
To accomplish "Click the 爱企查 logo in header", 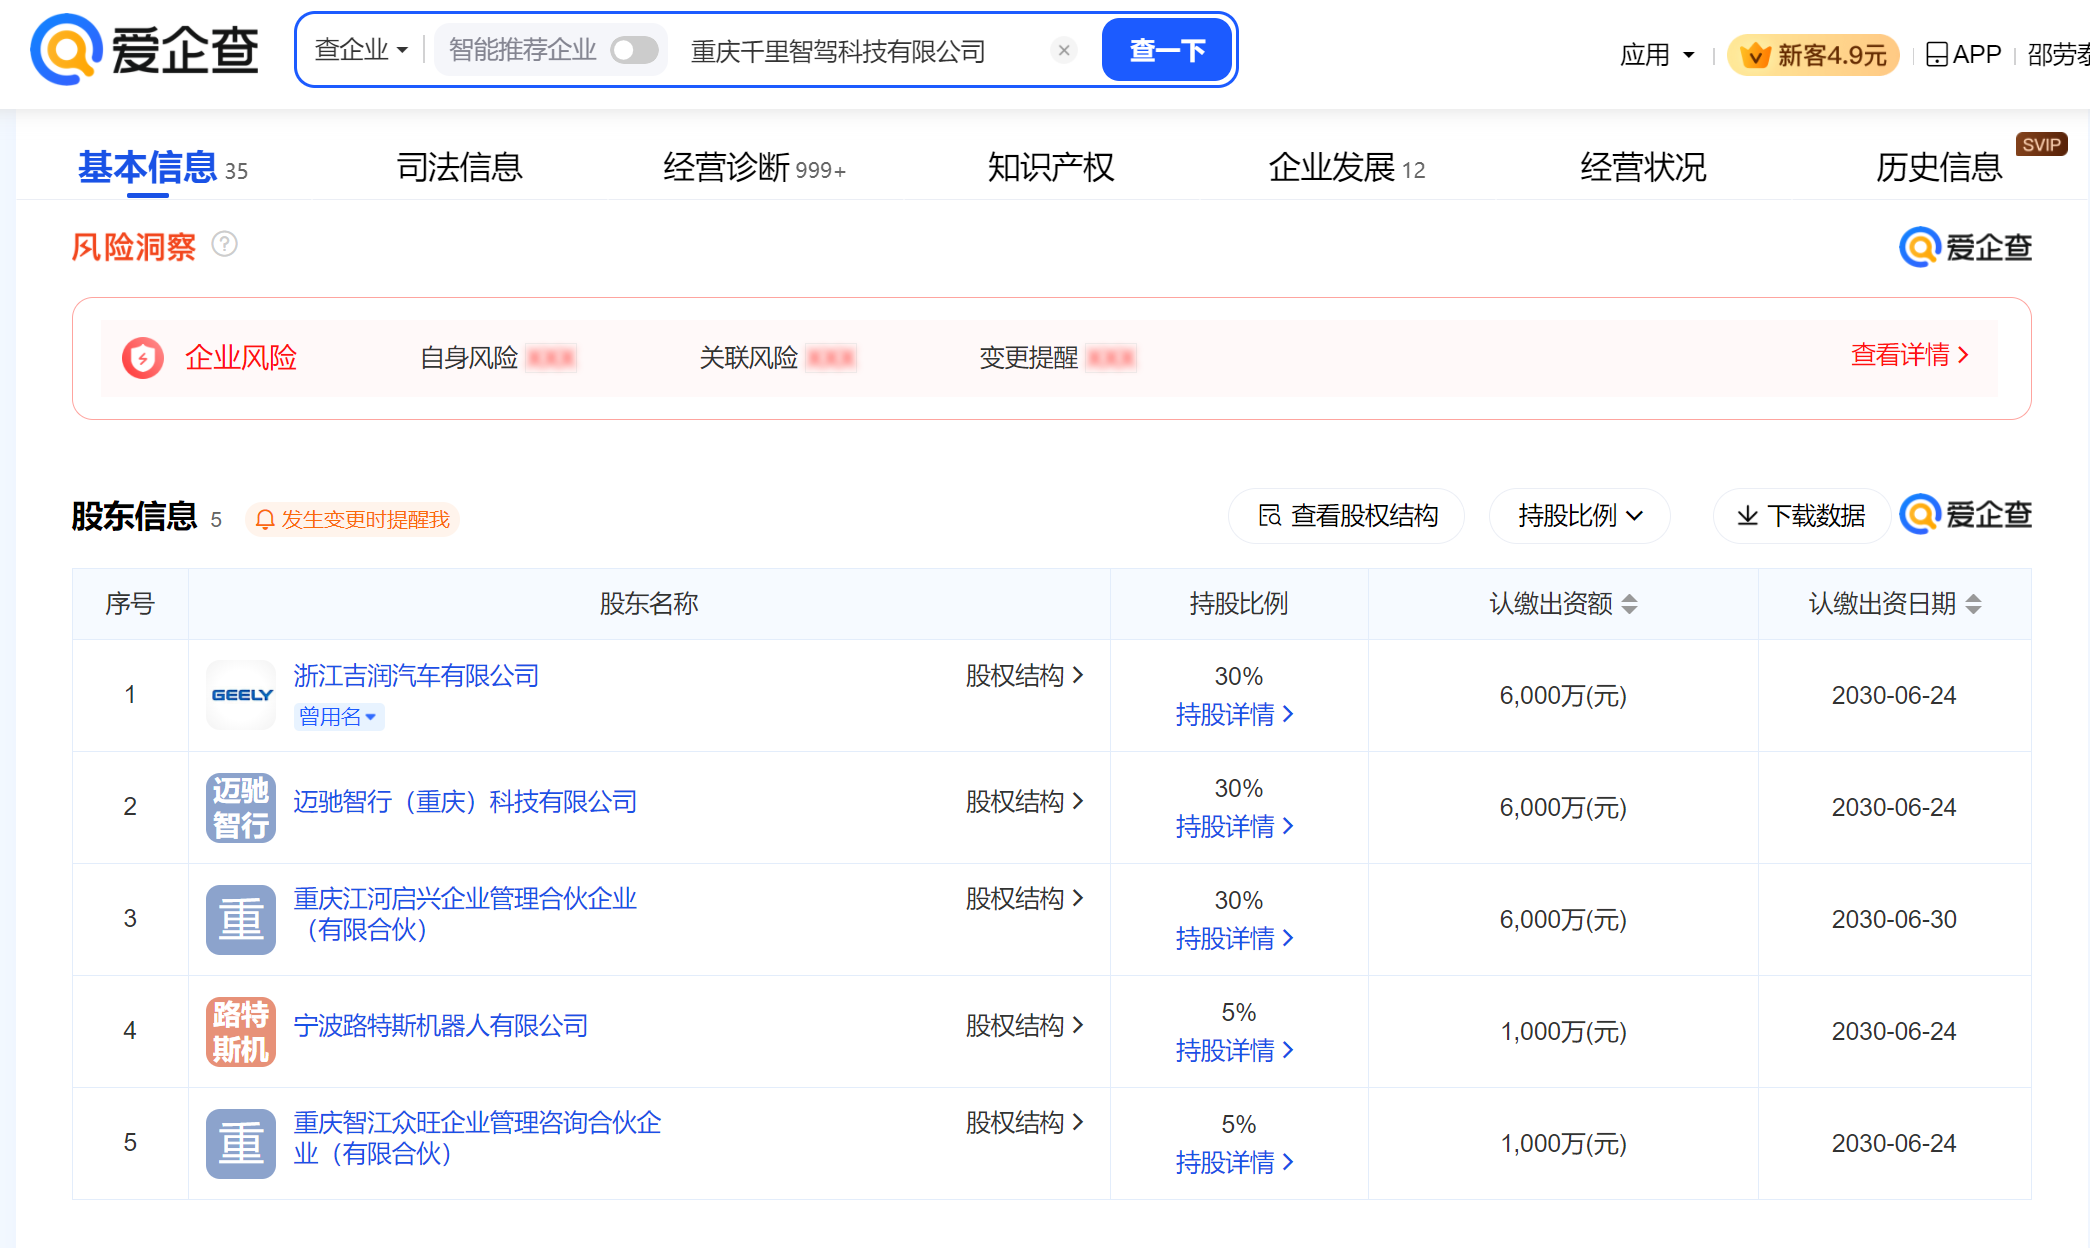I will (x=145, y=50).
